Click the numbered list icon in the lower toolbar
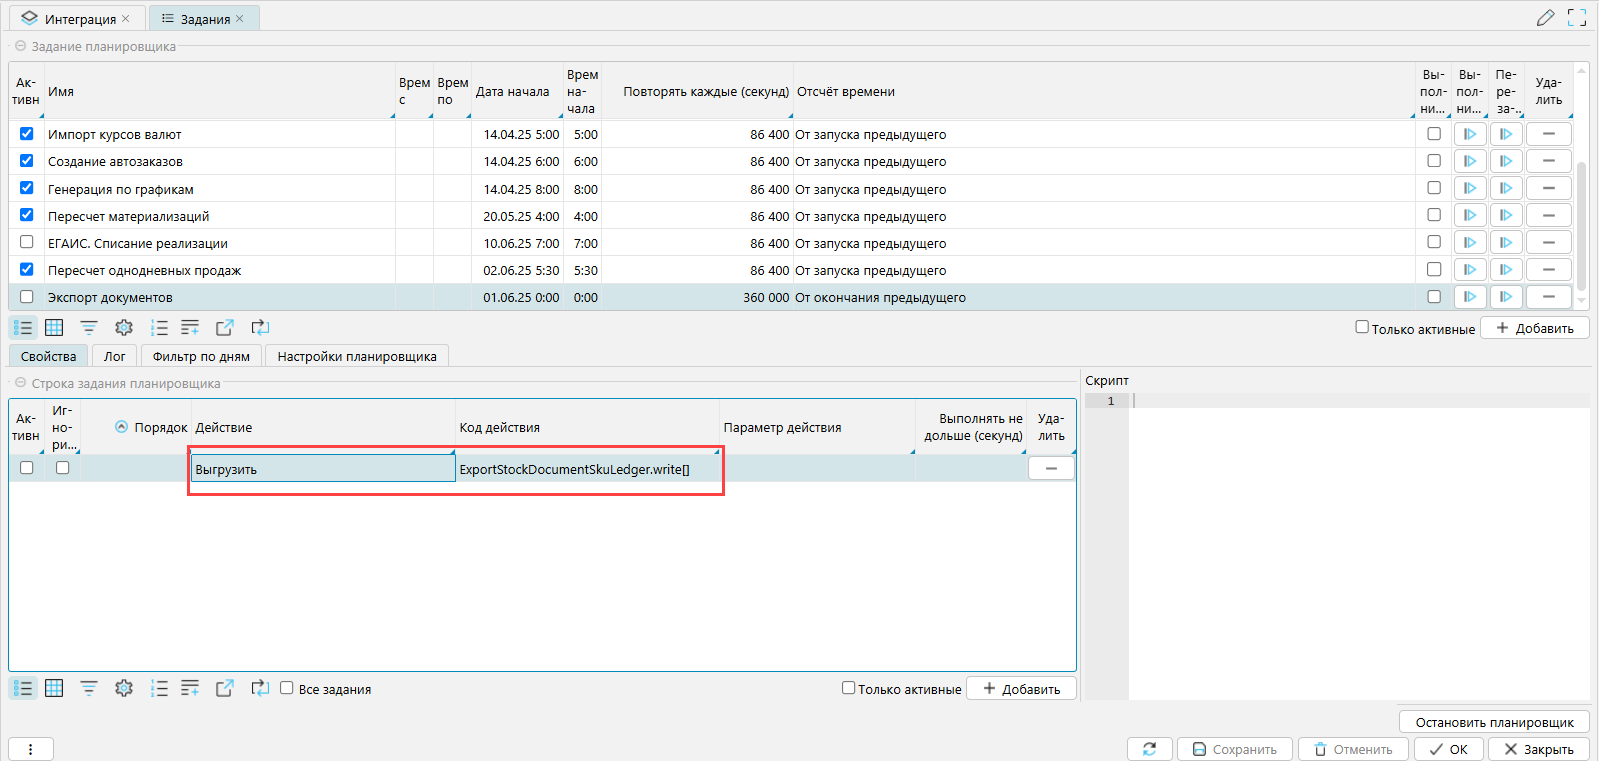The height and width of the screenshot is (761, 1599). coord(159,688)
